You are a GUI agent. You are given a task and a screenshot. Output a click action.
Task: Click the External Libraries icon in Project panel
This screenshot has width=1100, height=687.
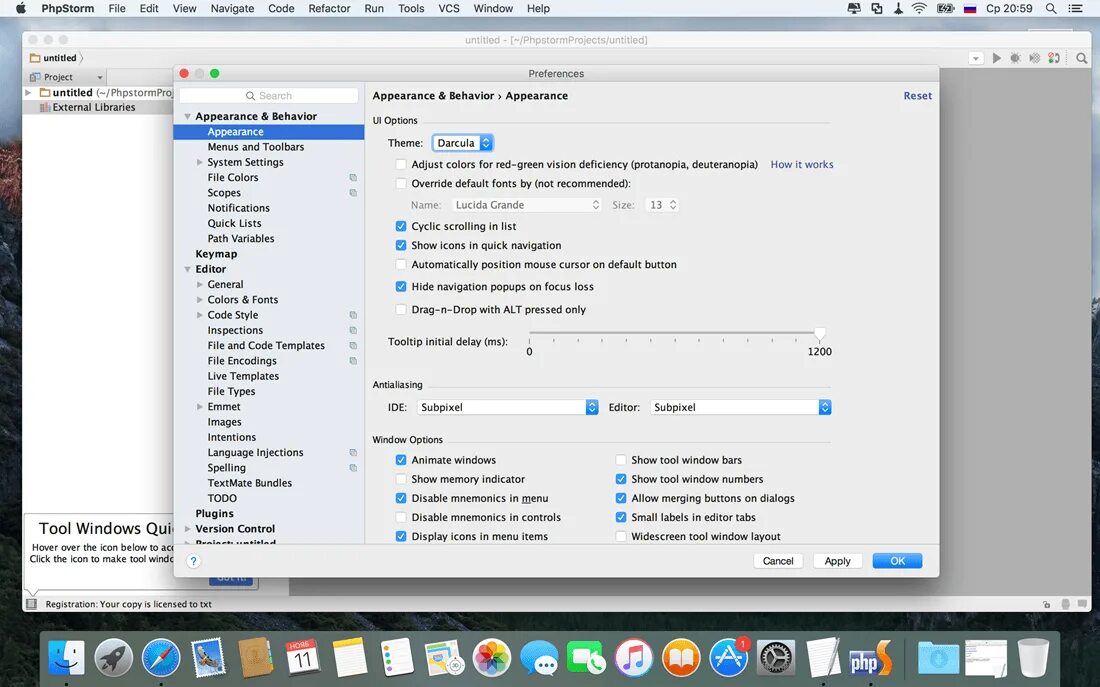(x=45, y=107)
